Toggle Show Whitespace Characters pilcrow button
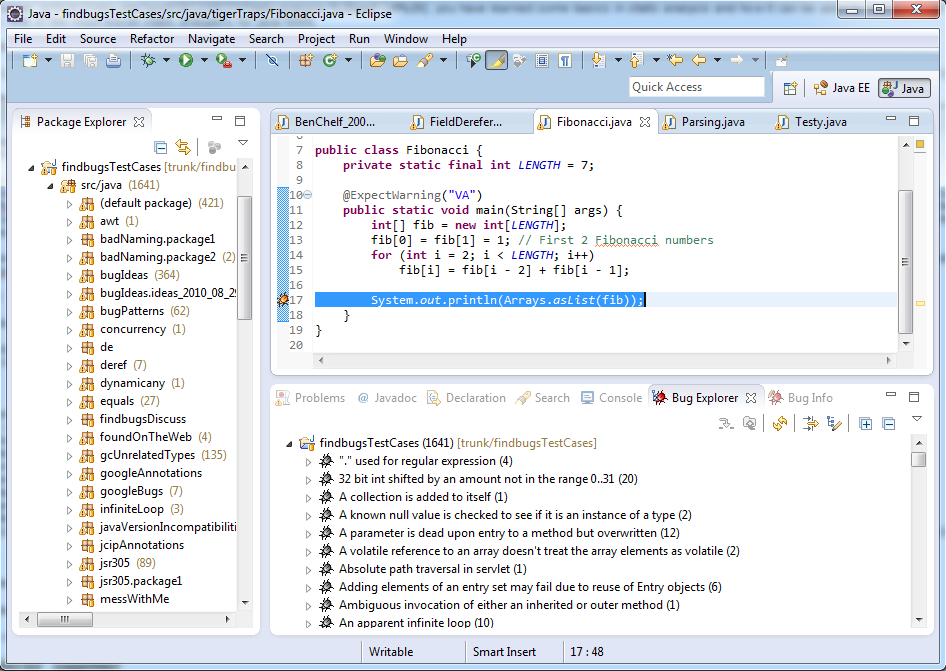This screenshot has height=671, width=946. tap(565, 61)
